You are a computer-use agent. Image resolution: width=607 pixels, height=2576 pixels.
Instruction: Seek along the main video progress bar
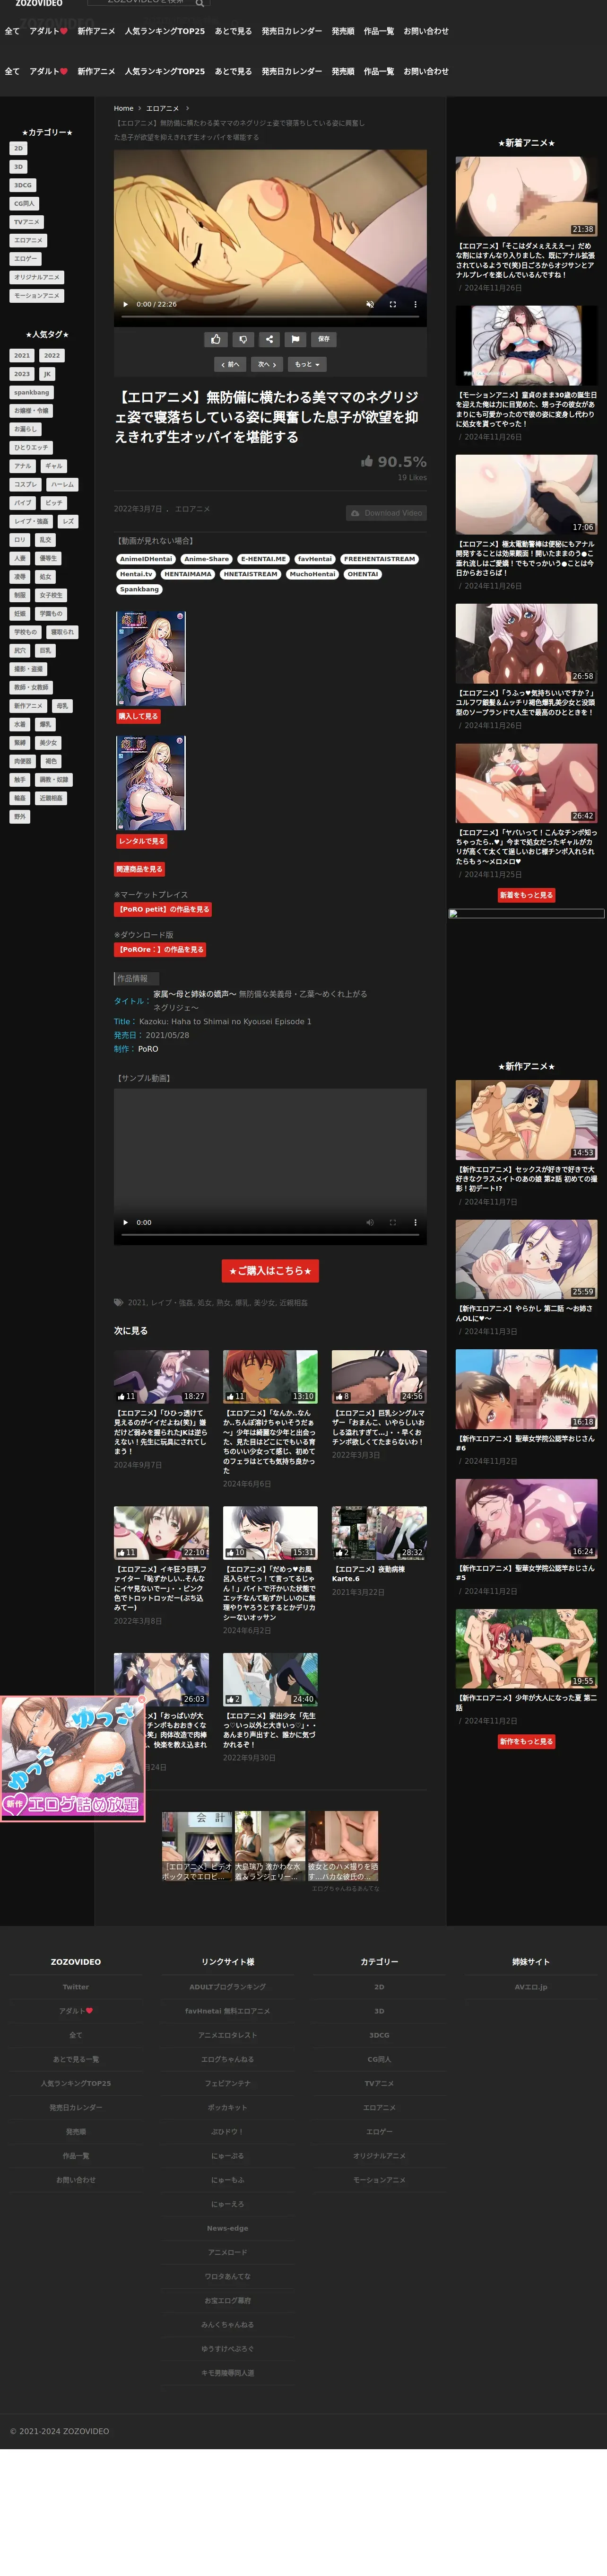(x=270, y=317)
